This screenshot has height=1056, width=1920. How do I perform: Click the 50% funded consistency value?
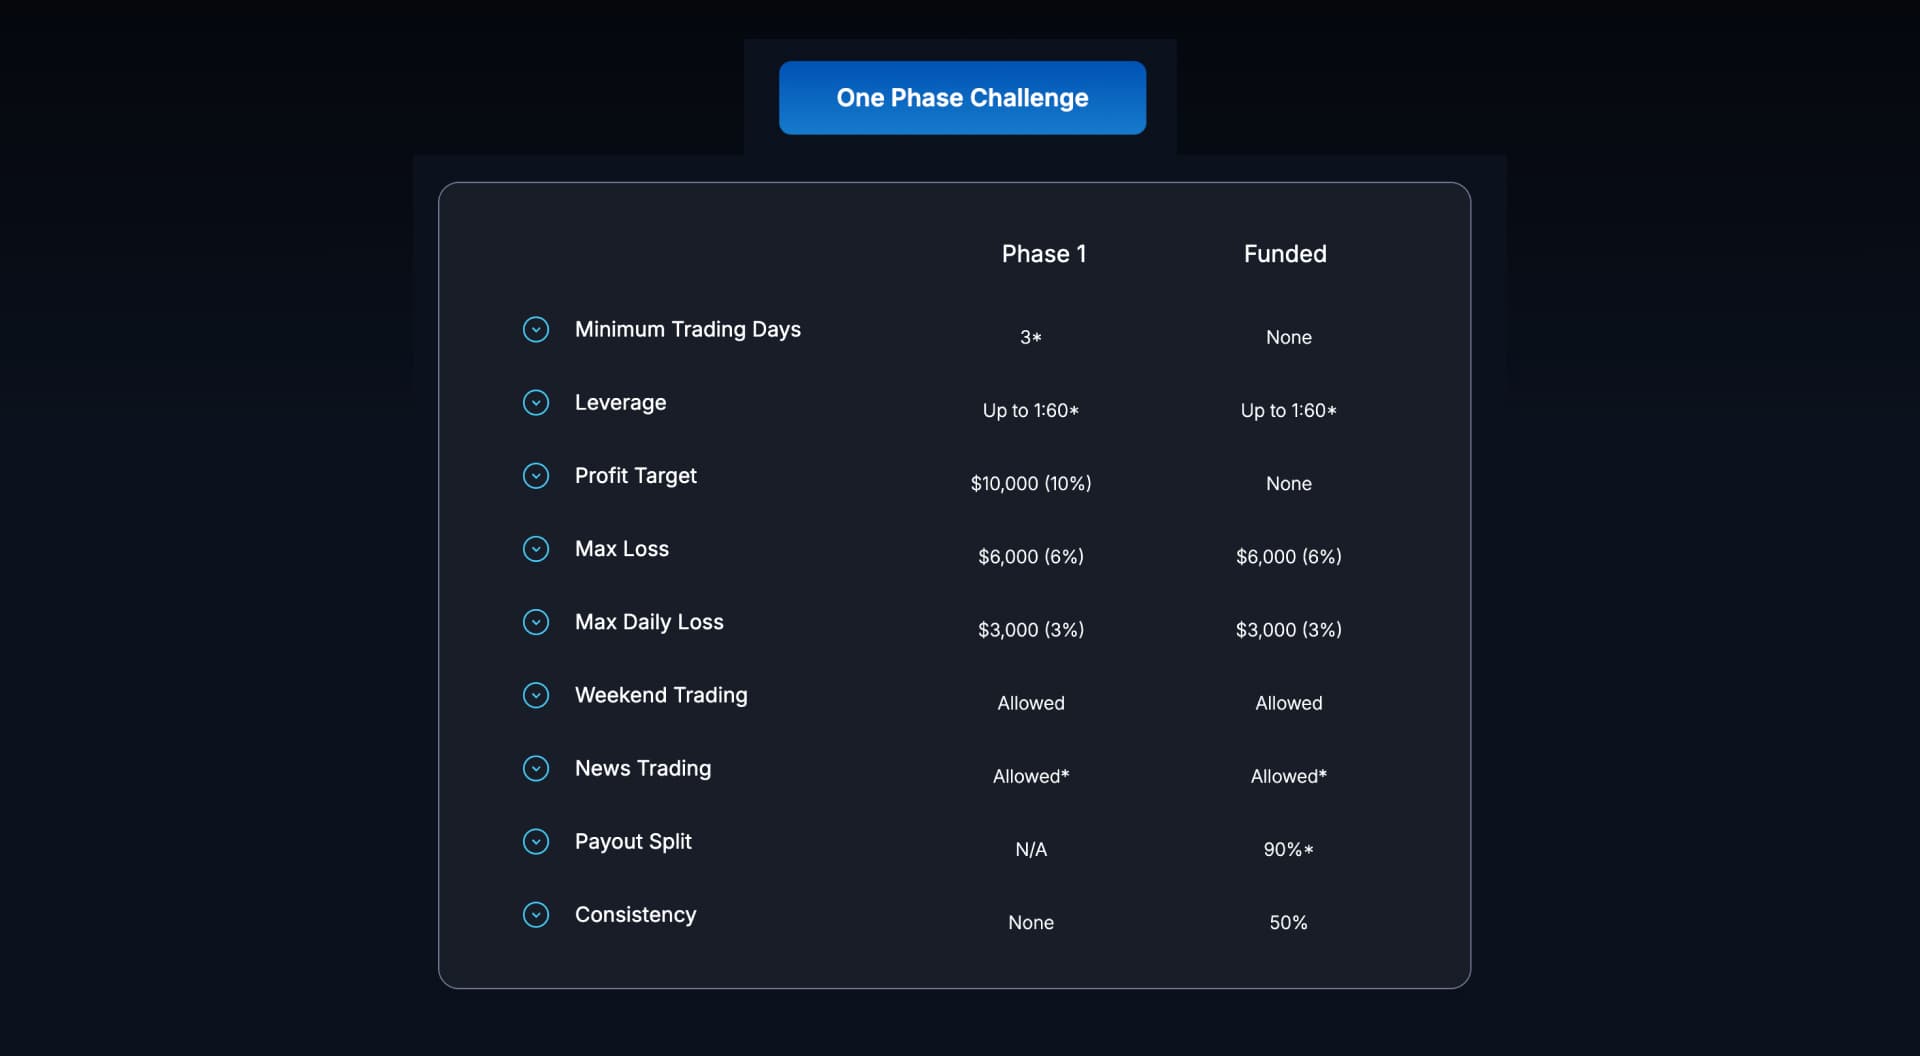pos(1288,922)
